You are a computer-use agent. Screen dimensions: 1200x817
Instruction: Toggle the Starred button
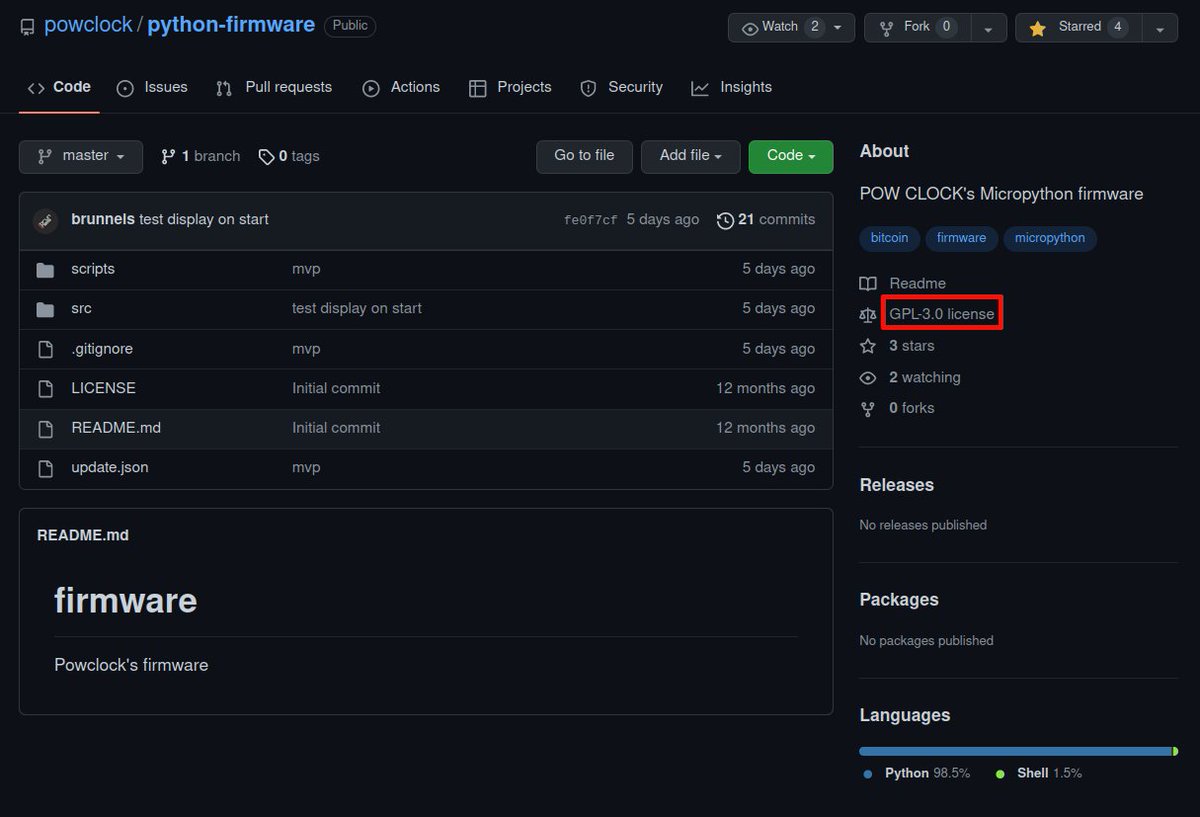[1078, 27]
